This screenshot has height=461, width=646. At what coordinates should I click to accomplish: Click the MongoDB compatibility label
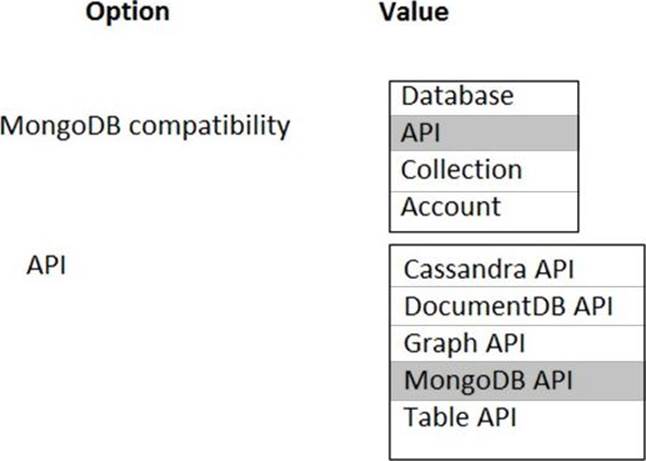(x=146, y=127)
